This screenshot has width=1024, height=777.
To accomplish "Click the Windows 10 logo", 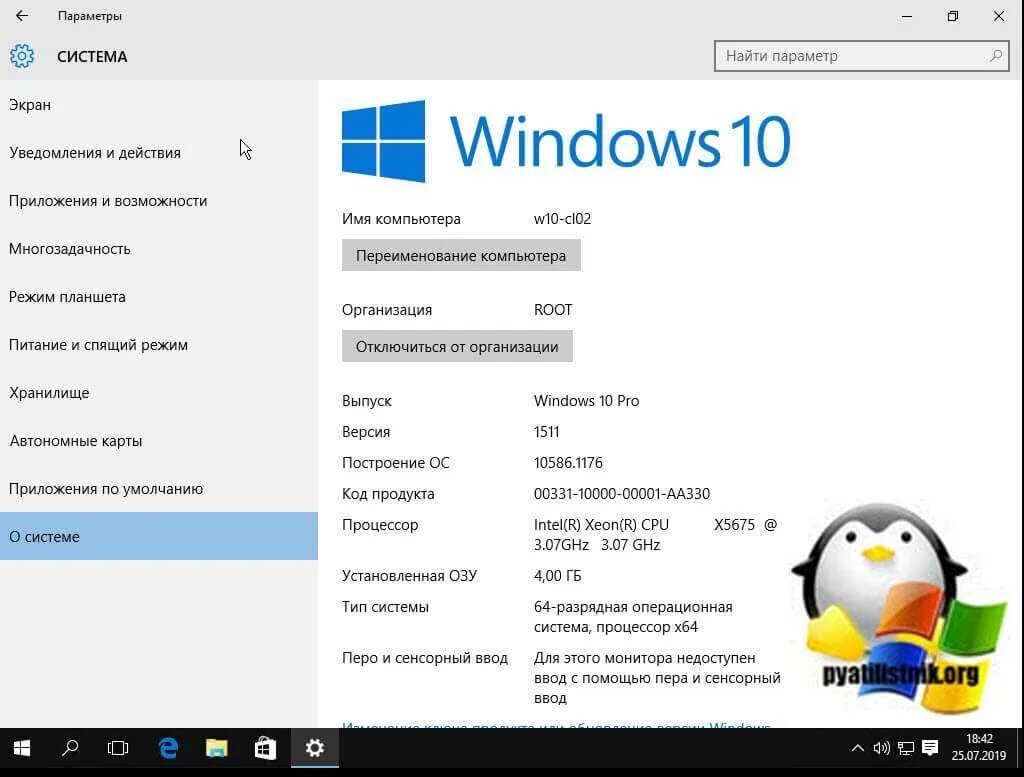I will pyautogui.click(x=566, y=141).
